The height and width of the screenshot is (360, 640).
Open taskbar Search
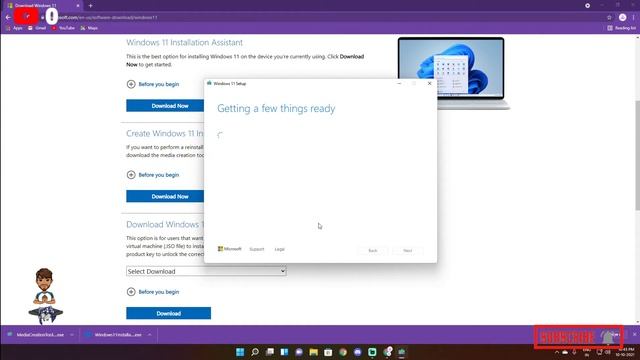pyautogui.click(x=255, y=352)
